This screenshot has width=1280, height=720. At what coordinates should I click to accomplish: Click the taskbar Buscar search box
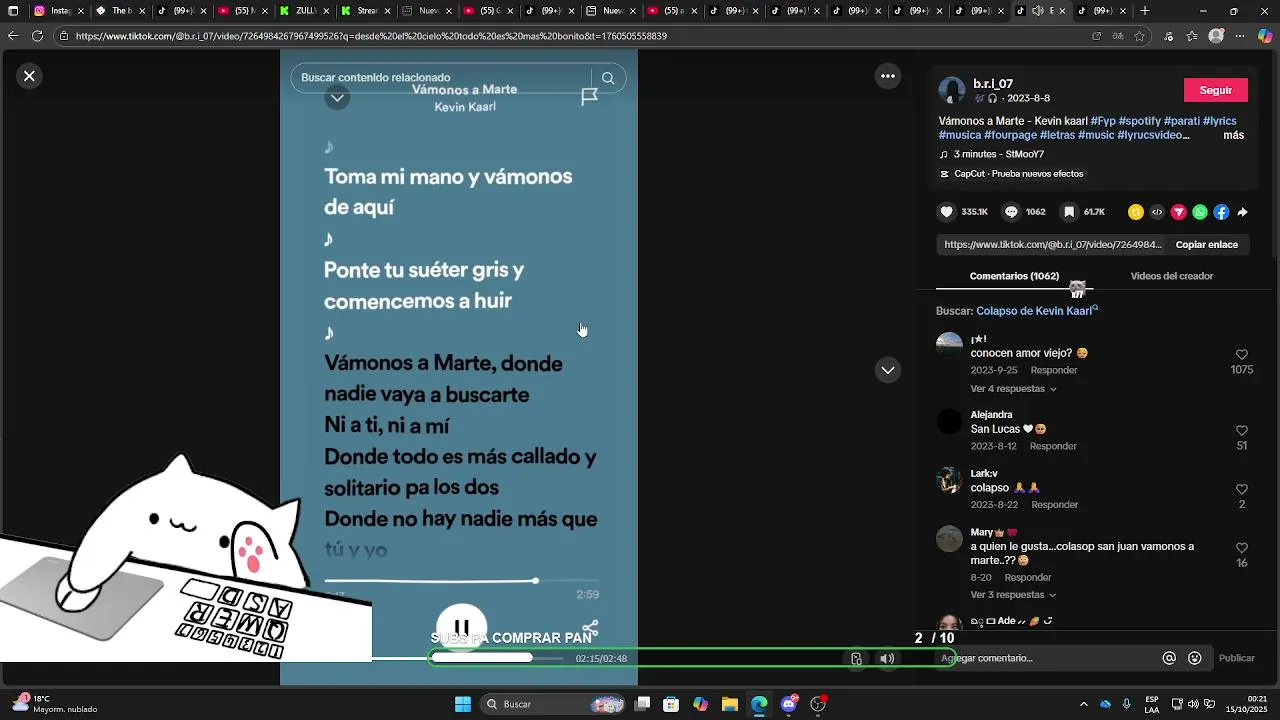(x=553, y=704)
